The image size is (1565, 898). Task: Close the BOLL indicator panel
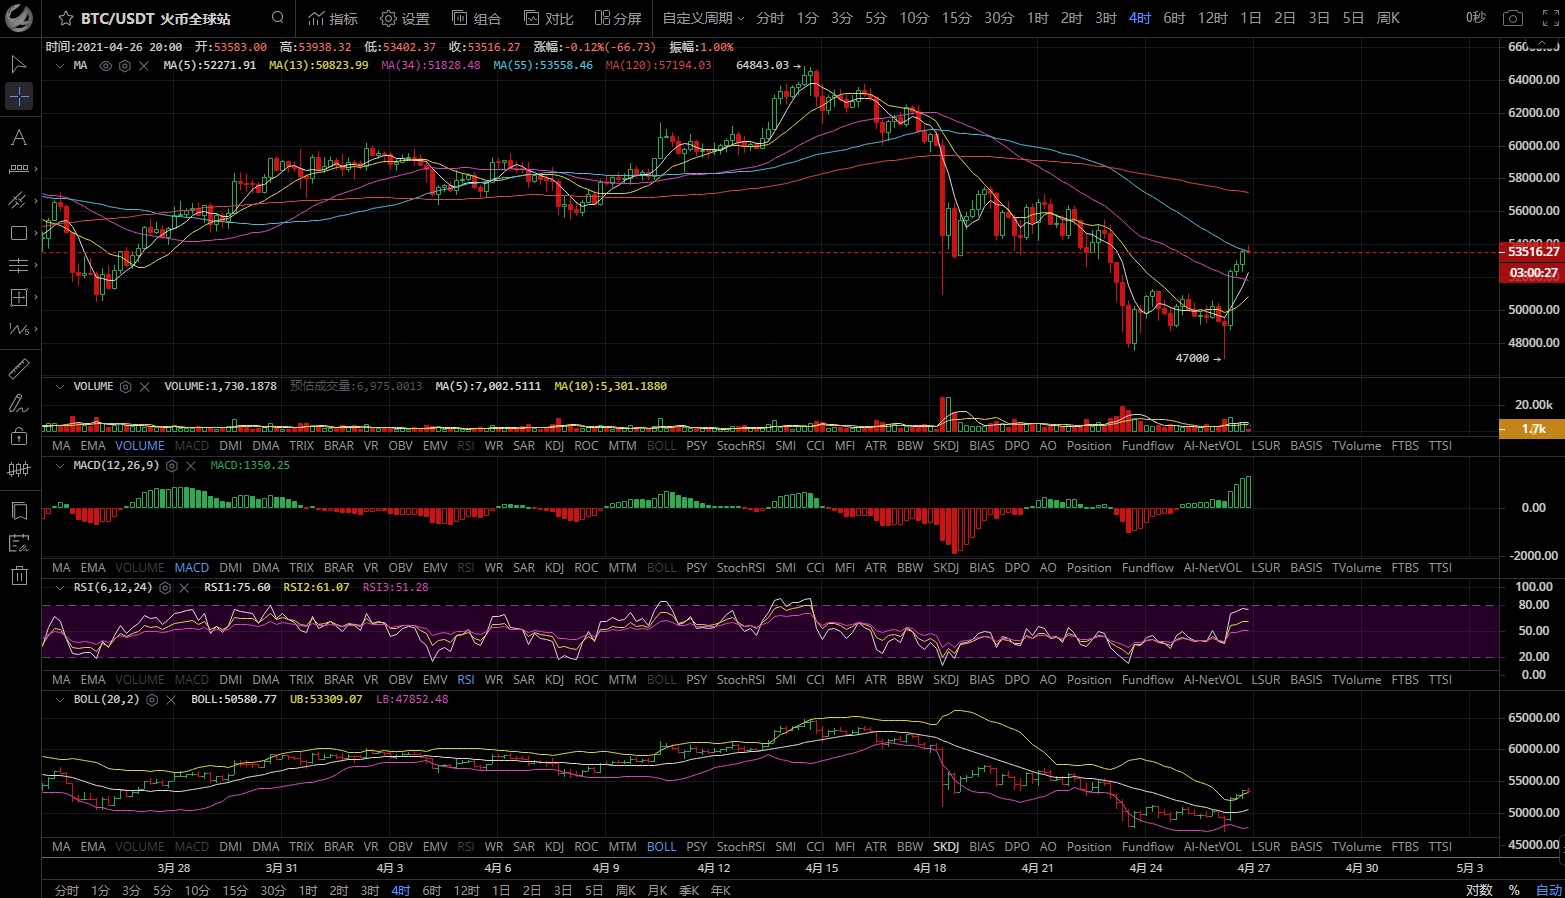coord(171,699)
